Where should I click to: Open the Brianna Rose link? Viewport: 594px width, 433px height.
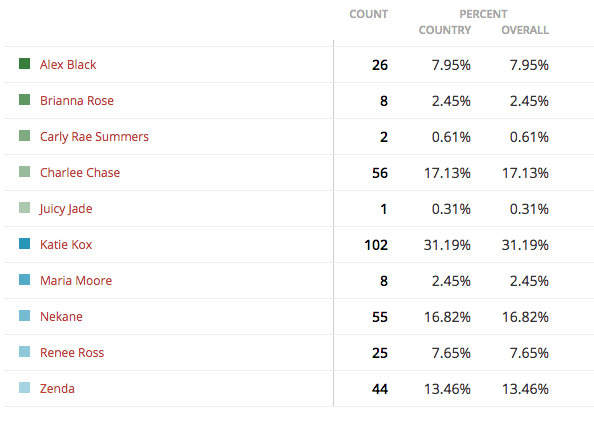pos(77,100)
